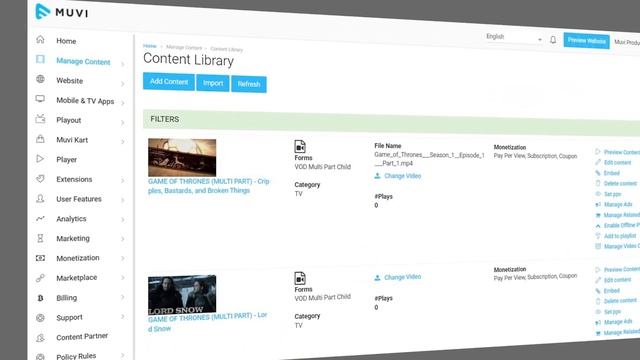The height and width of the screenshot is (360, 640).
Task: Click the User Features person icon
Action: click(40, 198)
